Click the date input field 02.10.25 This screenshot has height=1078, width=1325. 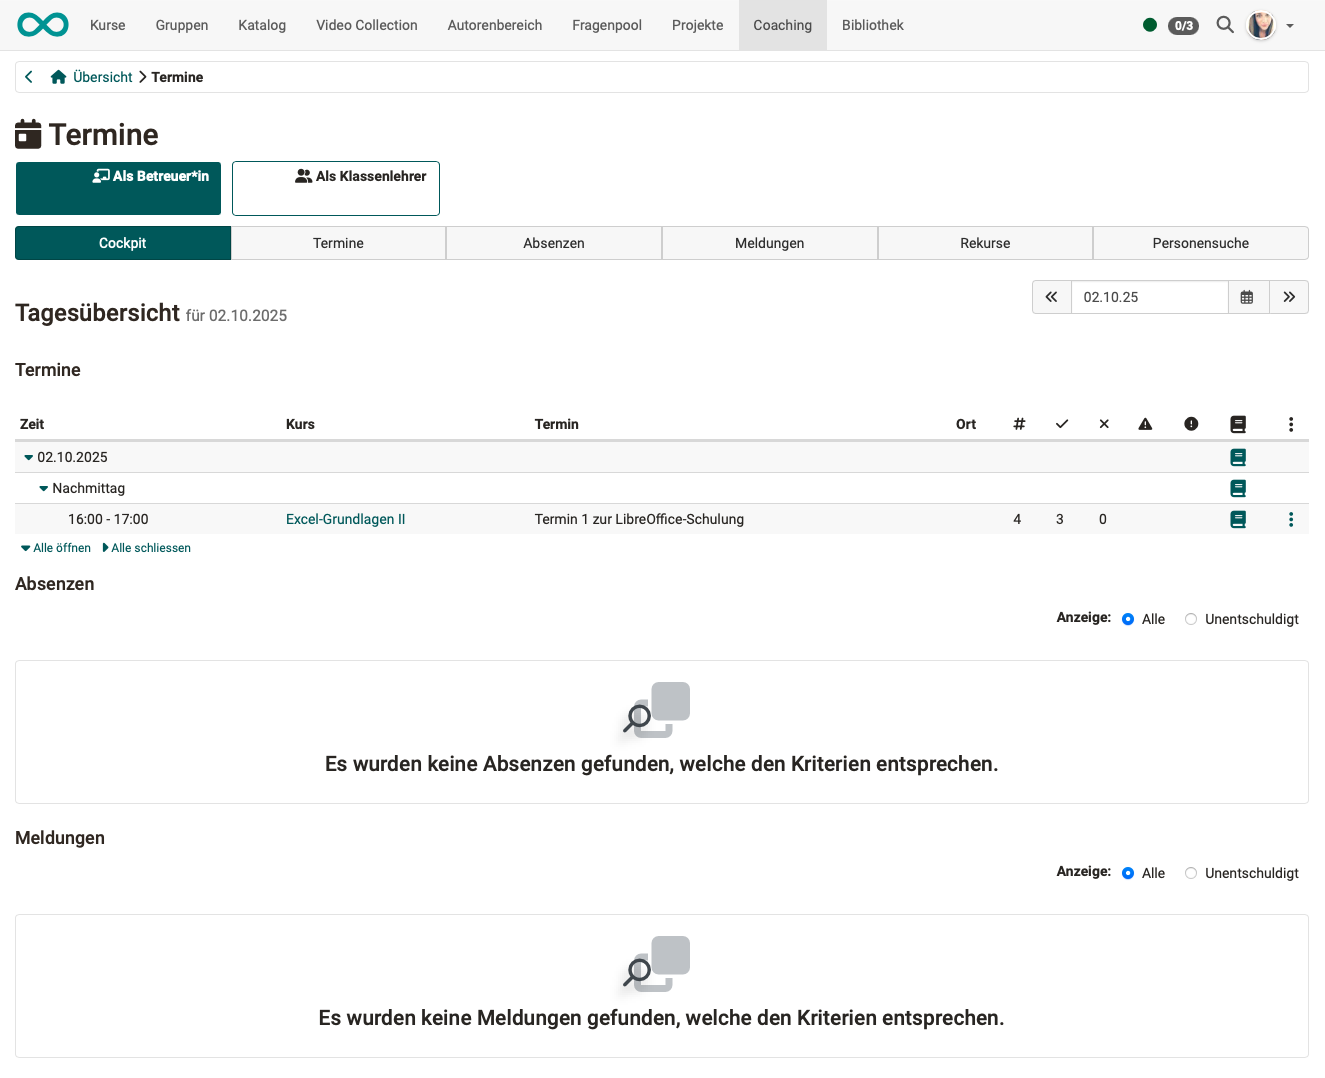1148,297
